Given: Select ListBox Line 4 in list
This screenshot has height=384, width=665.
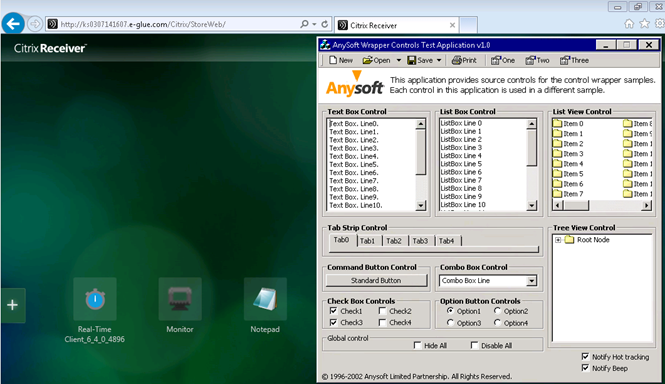Looking at the screenshot, I should tap(461, 156).
